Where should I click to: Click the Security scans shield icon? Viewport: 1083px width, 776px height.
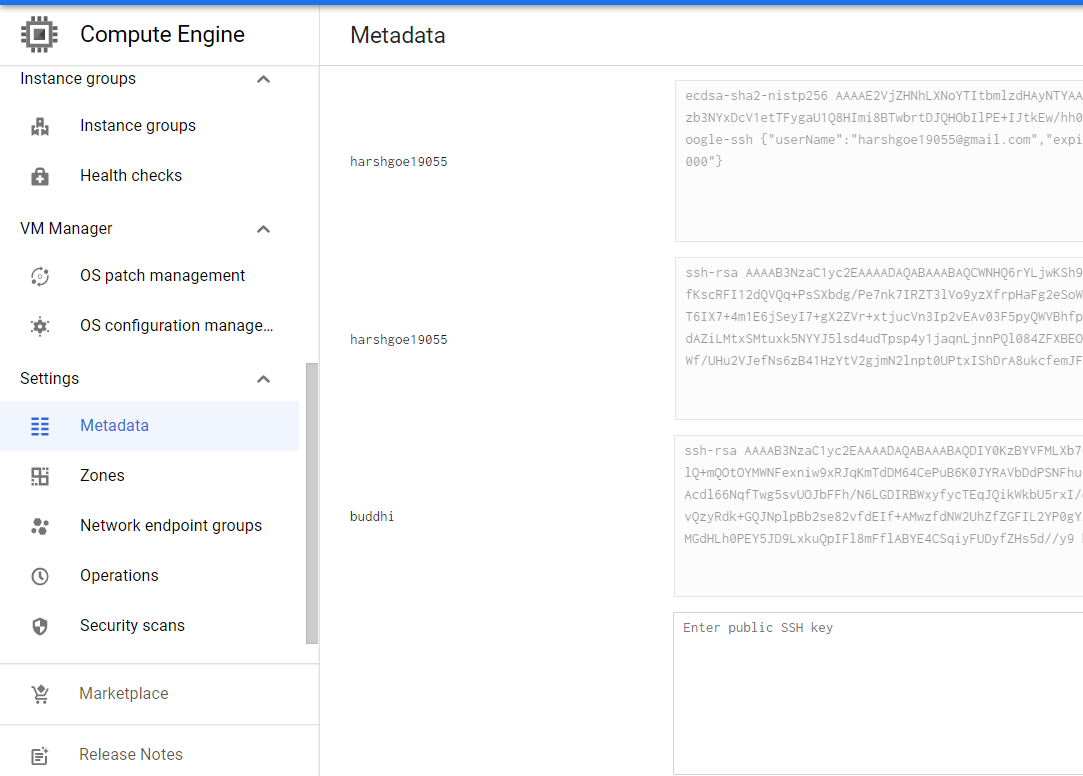point(40,626)
